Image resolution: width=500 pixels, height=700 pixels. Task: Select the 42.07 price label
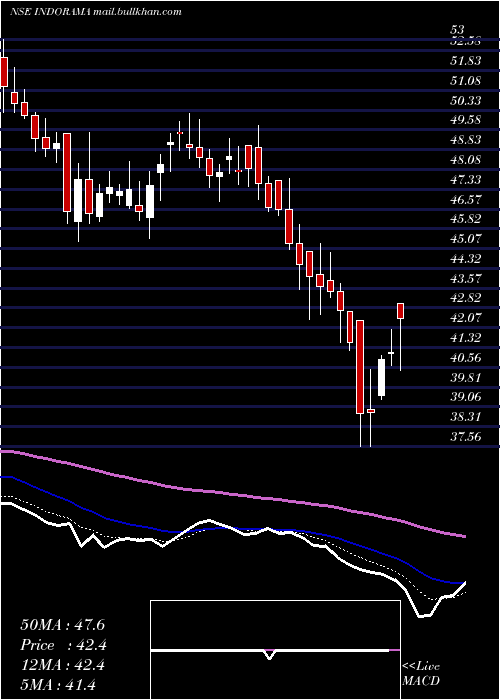point(466,317)
